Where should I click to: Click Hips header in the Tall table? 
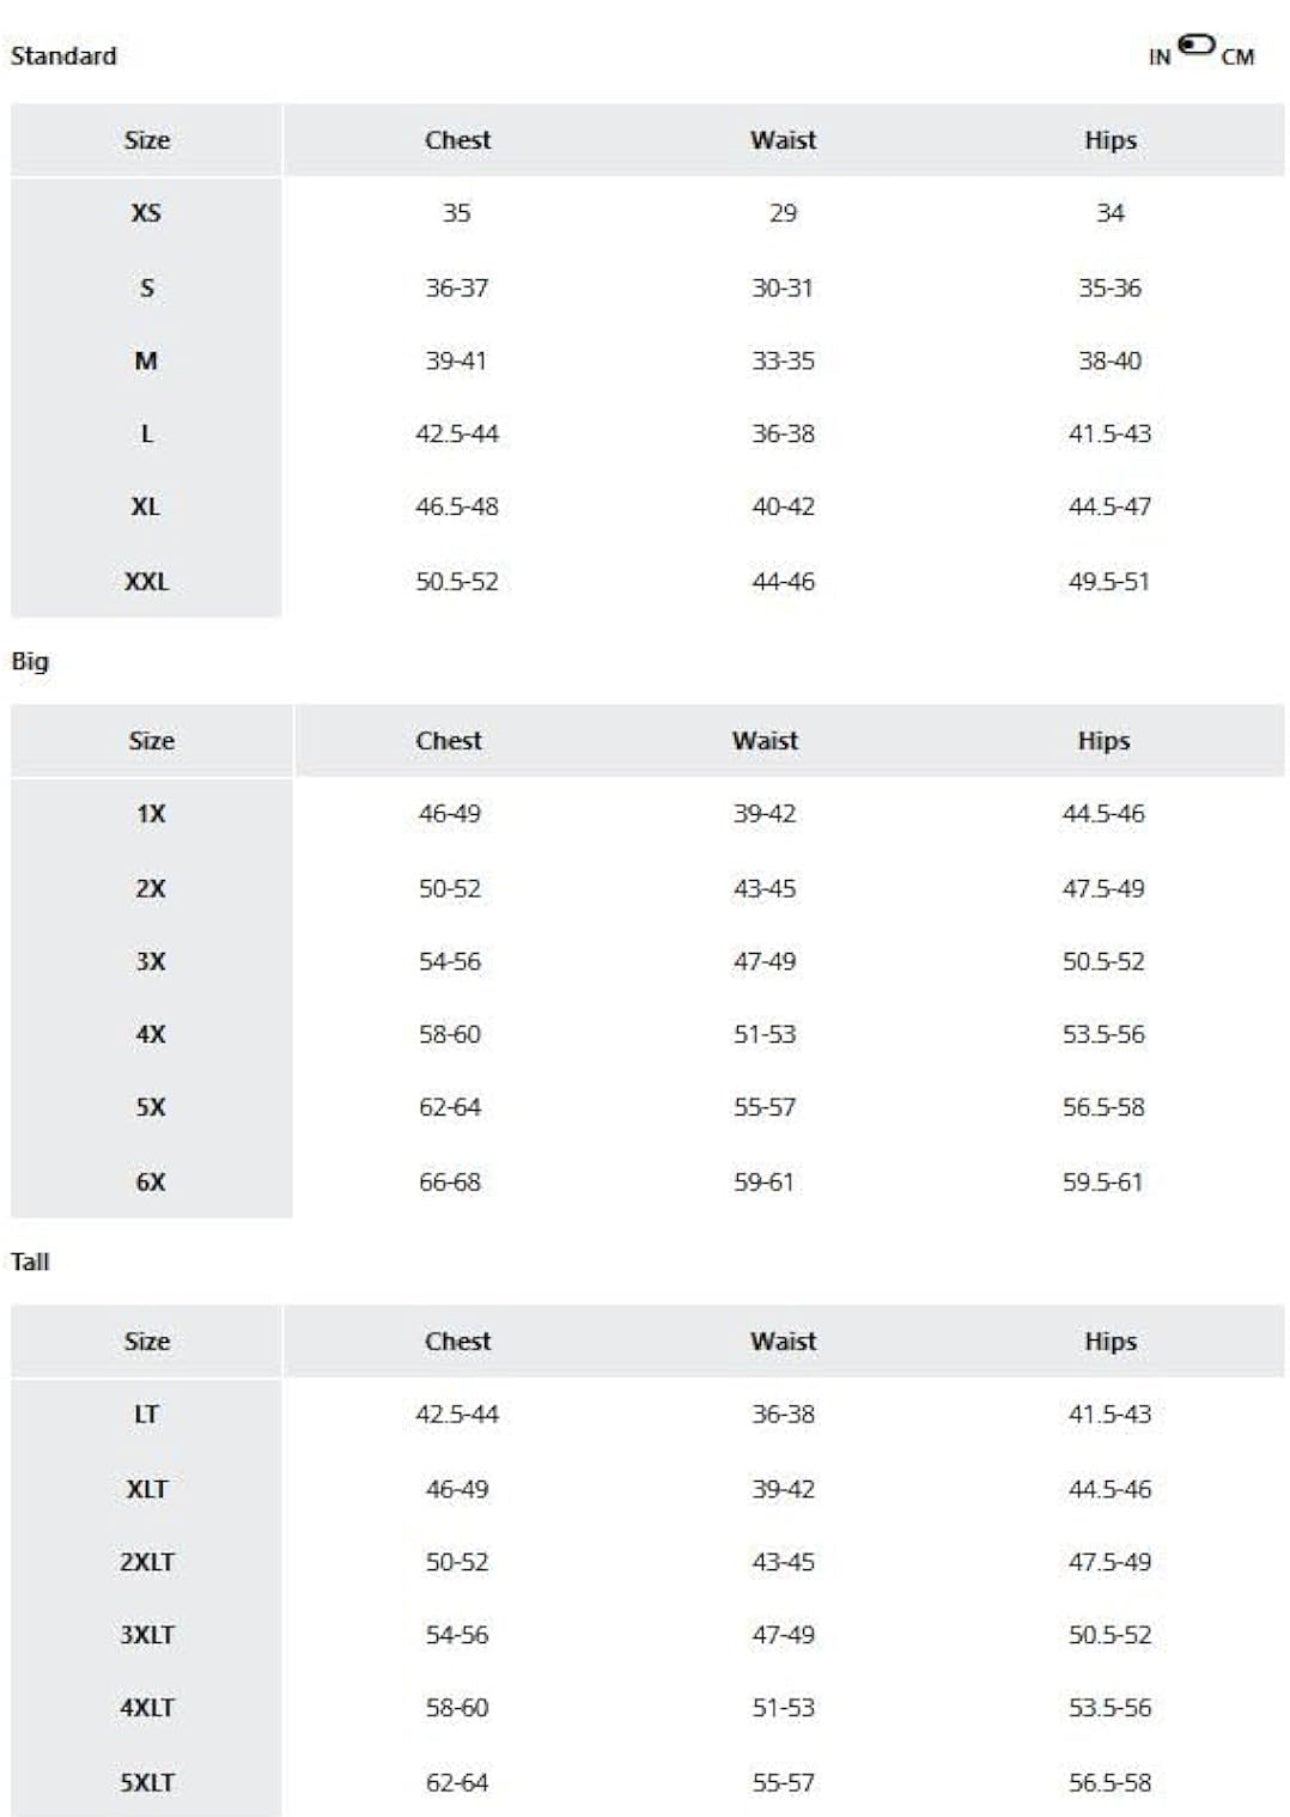click(x=1110, y=1341)
